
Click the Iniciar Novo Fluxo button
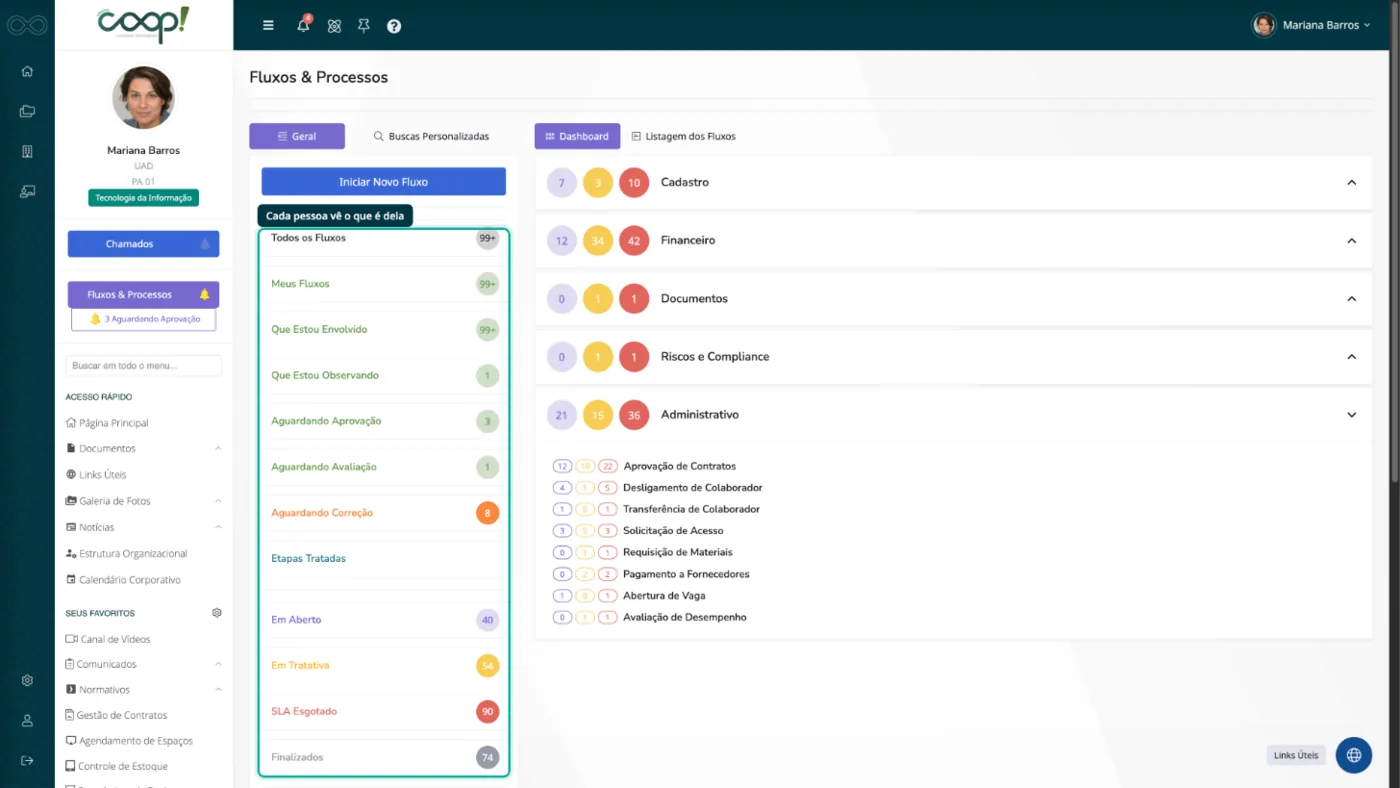384,182
